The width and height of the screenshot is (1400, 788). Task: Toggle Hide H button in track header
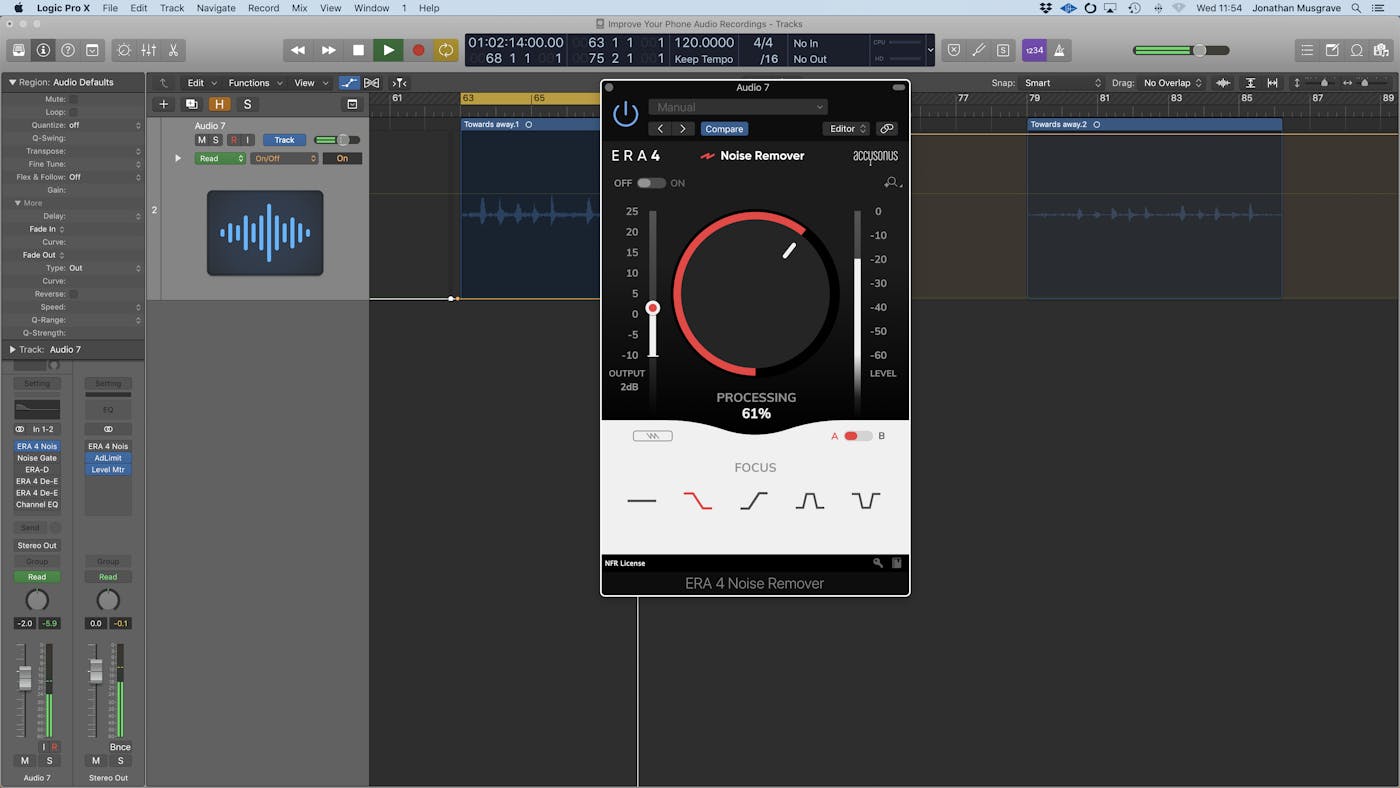pos(219,104)
